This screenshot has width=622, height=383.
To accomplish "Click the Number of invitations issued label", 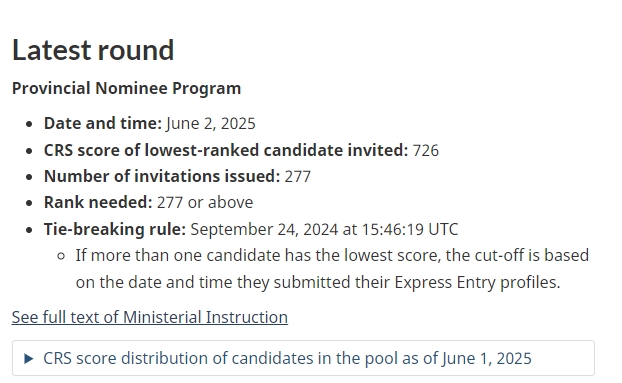I will [162, 176].
